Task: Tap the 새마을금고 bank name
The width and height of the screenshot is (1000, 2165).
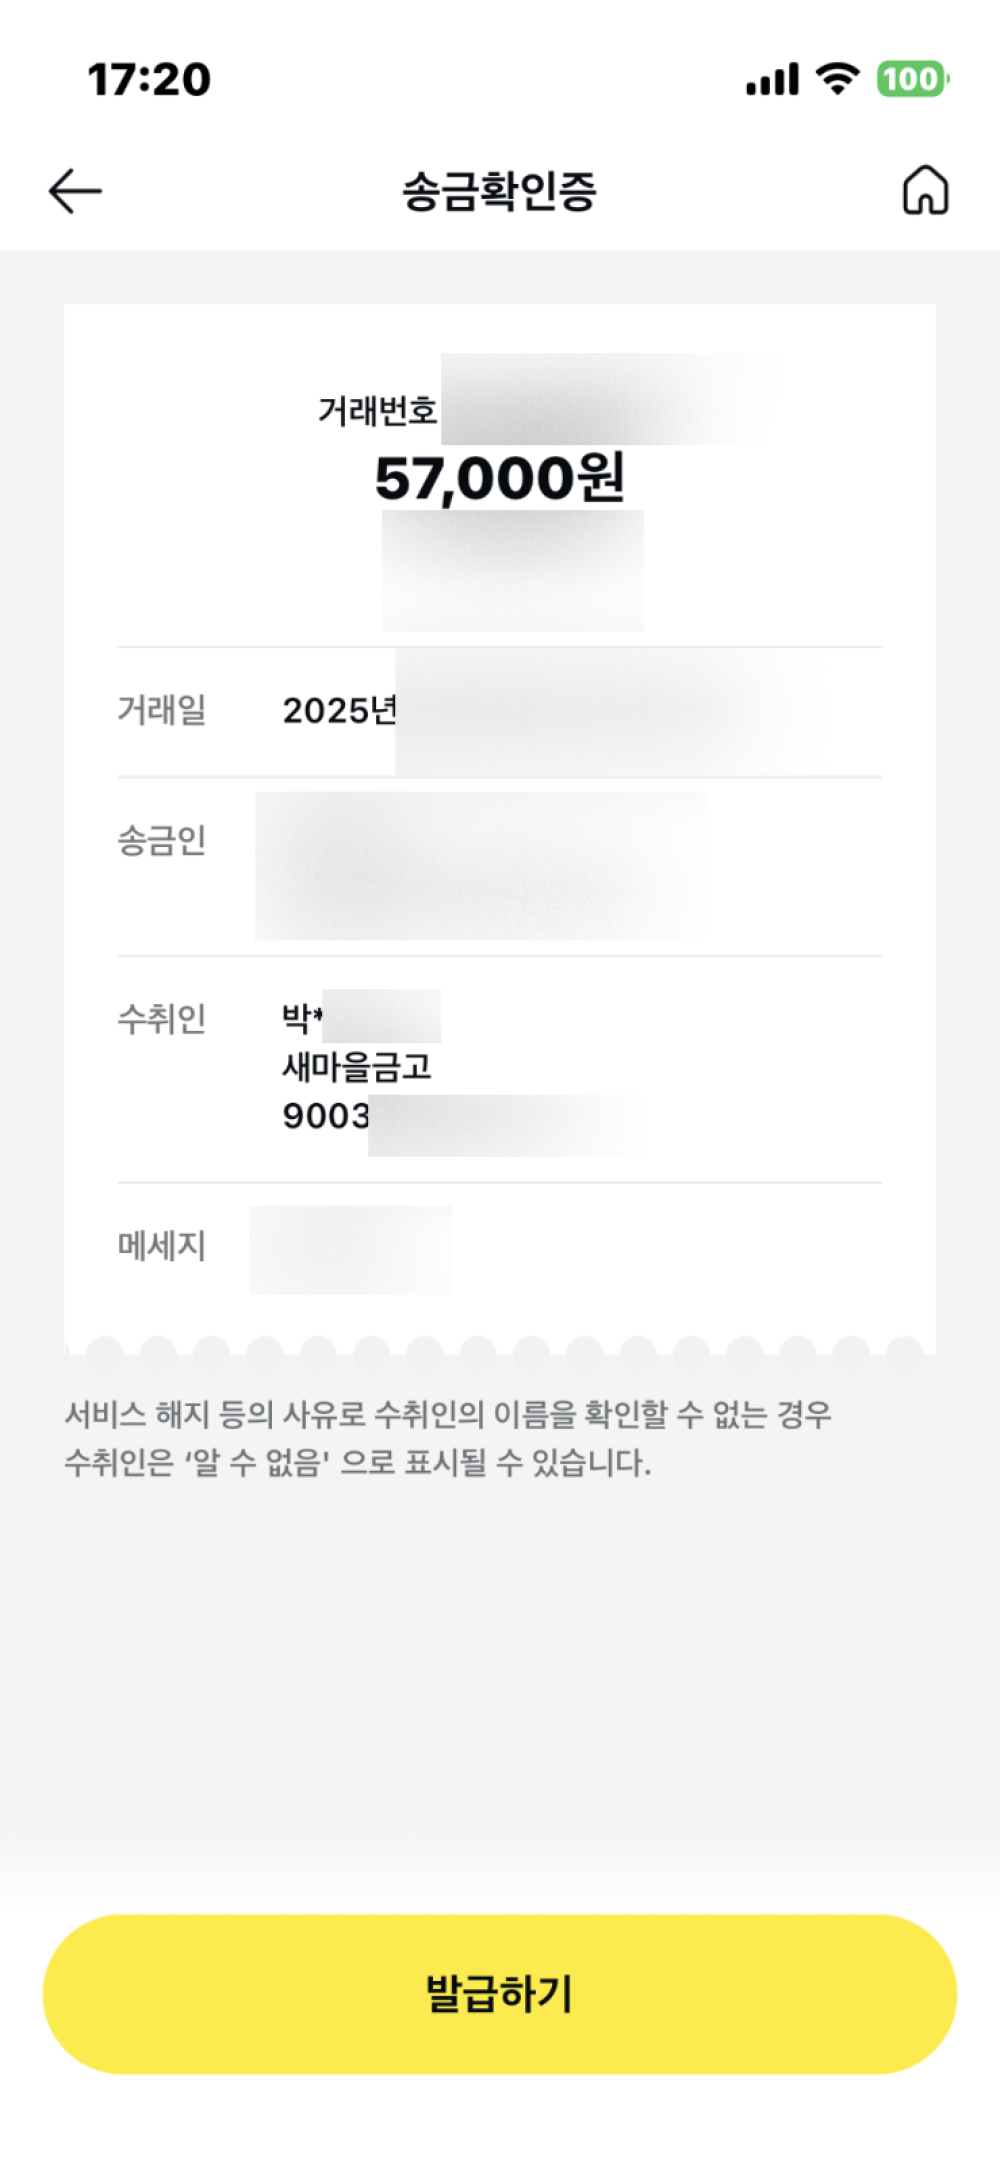Action: tap(357, 1067)
